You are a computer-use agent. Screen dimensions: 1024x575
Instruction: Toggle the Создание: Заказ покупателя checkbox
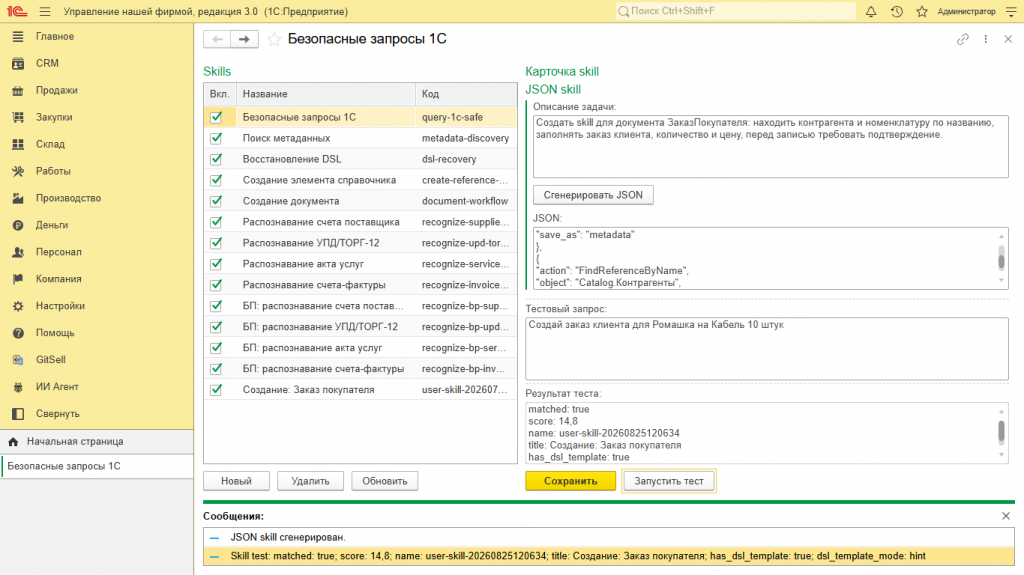point(216,389)
